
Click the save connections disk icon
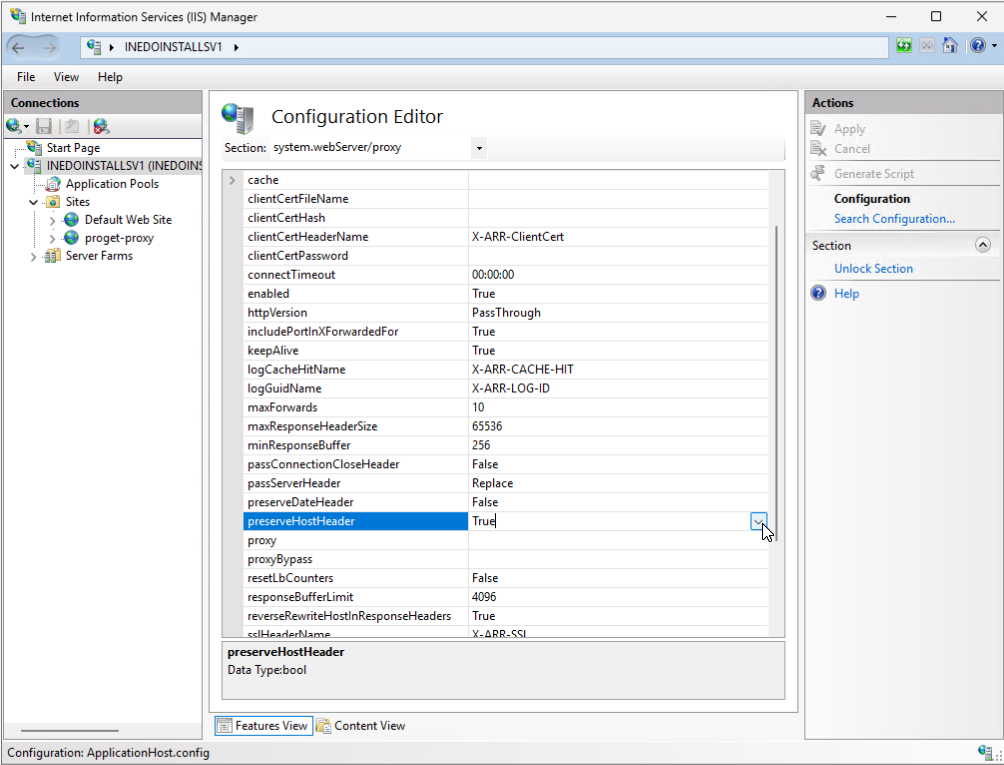pyautogui.click(x=44, y=126)
